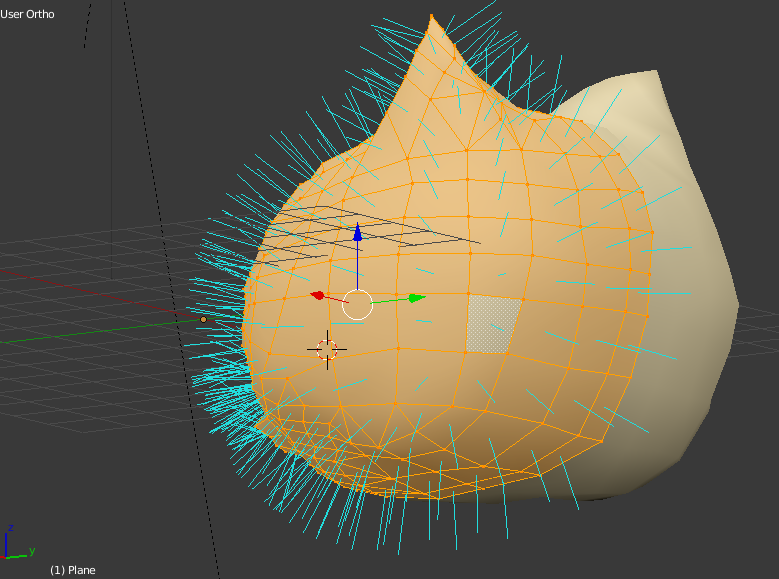Click the '(1) Plane' object label
The width and height of the screenshot is (779, 579).
tap(73, 570)
